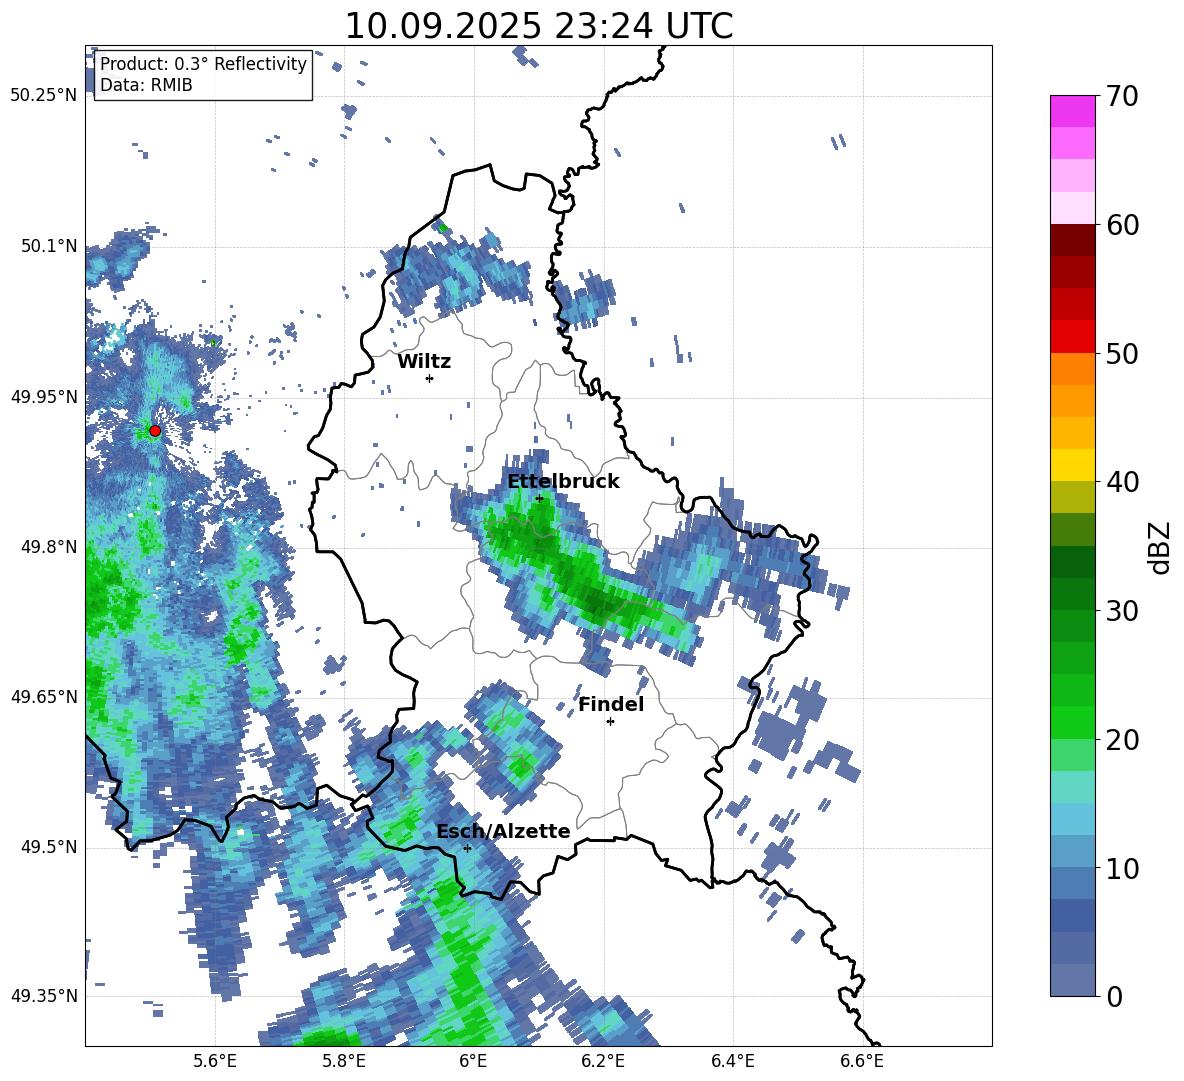Image resolution: width=1184 pixels, height=1081 pixels.
Task: Click the Ettelbruck city label
Action: pyautogui.click(x=563, y=482)
